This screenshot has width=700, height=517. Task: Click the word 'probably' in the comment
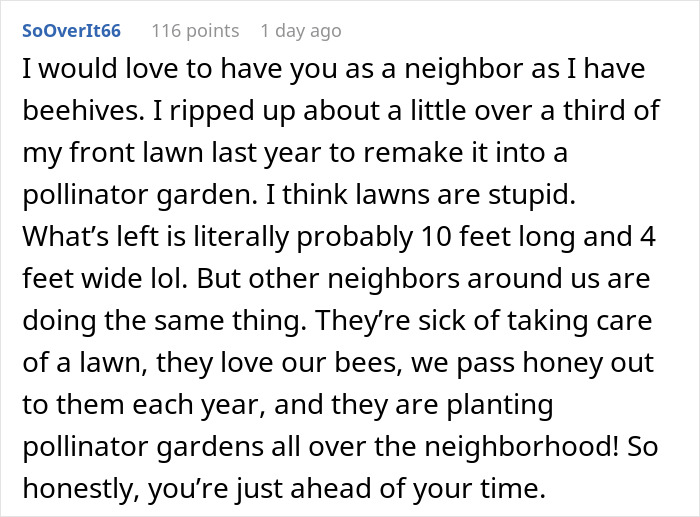(x=354, y=237)
